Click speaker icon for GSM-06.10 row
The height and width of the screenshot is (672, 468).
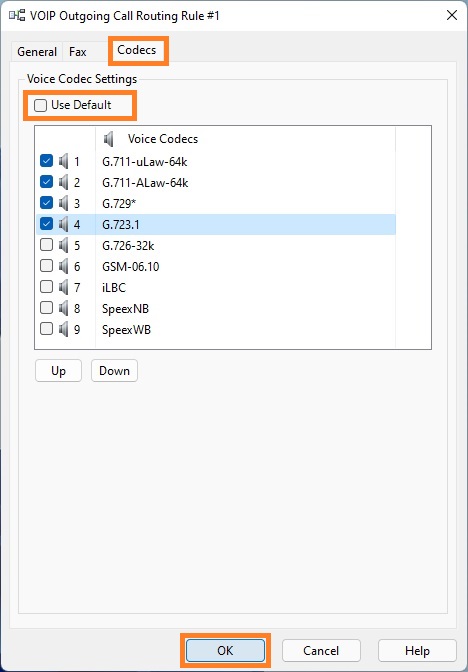63,266
